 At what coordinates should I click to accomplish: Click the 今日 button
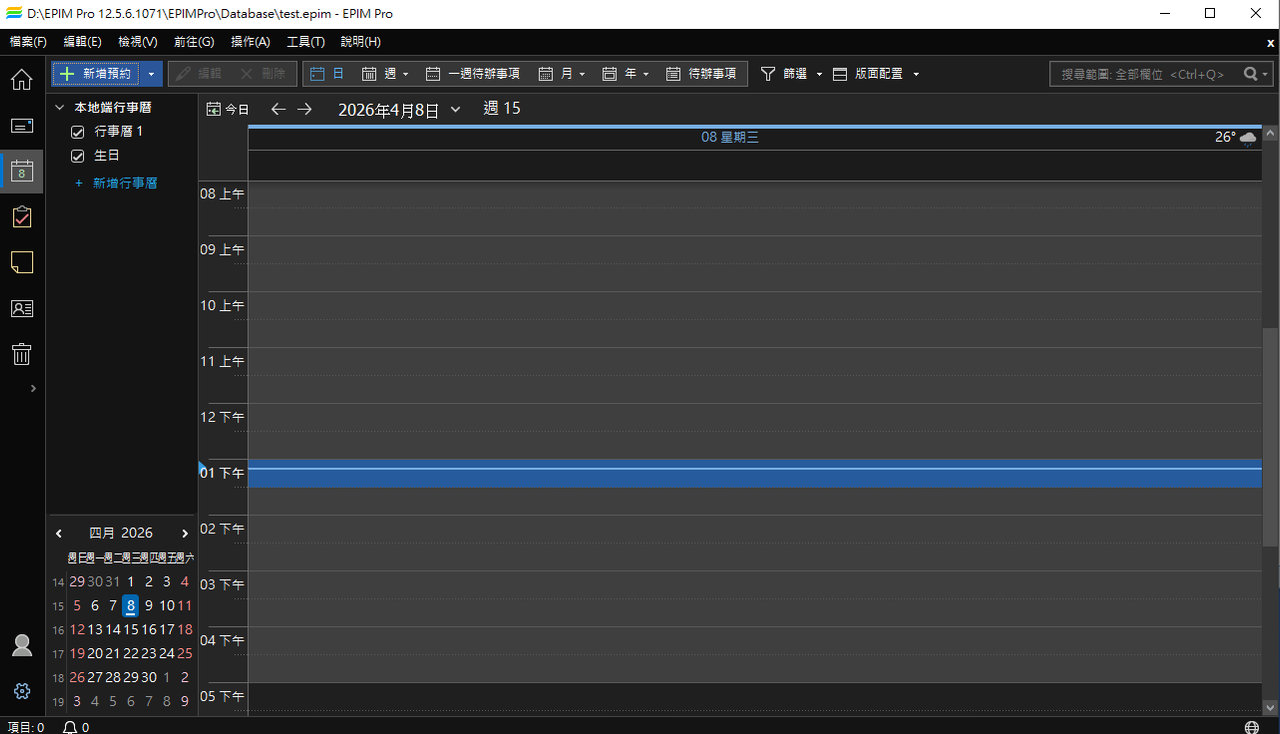click(228, 109)
